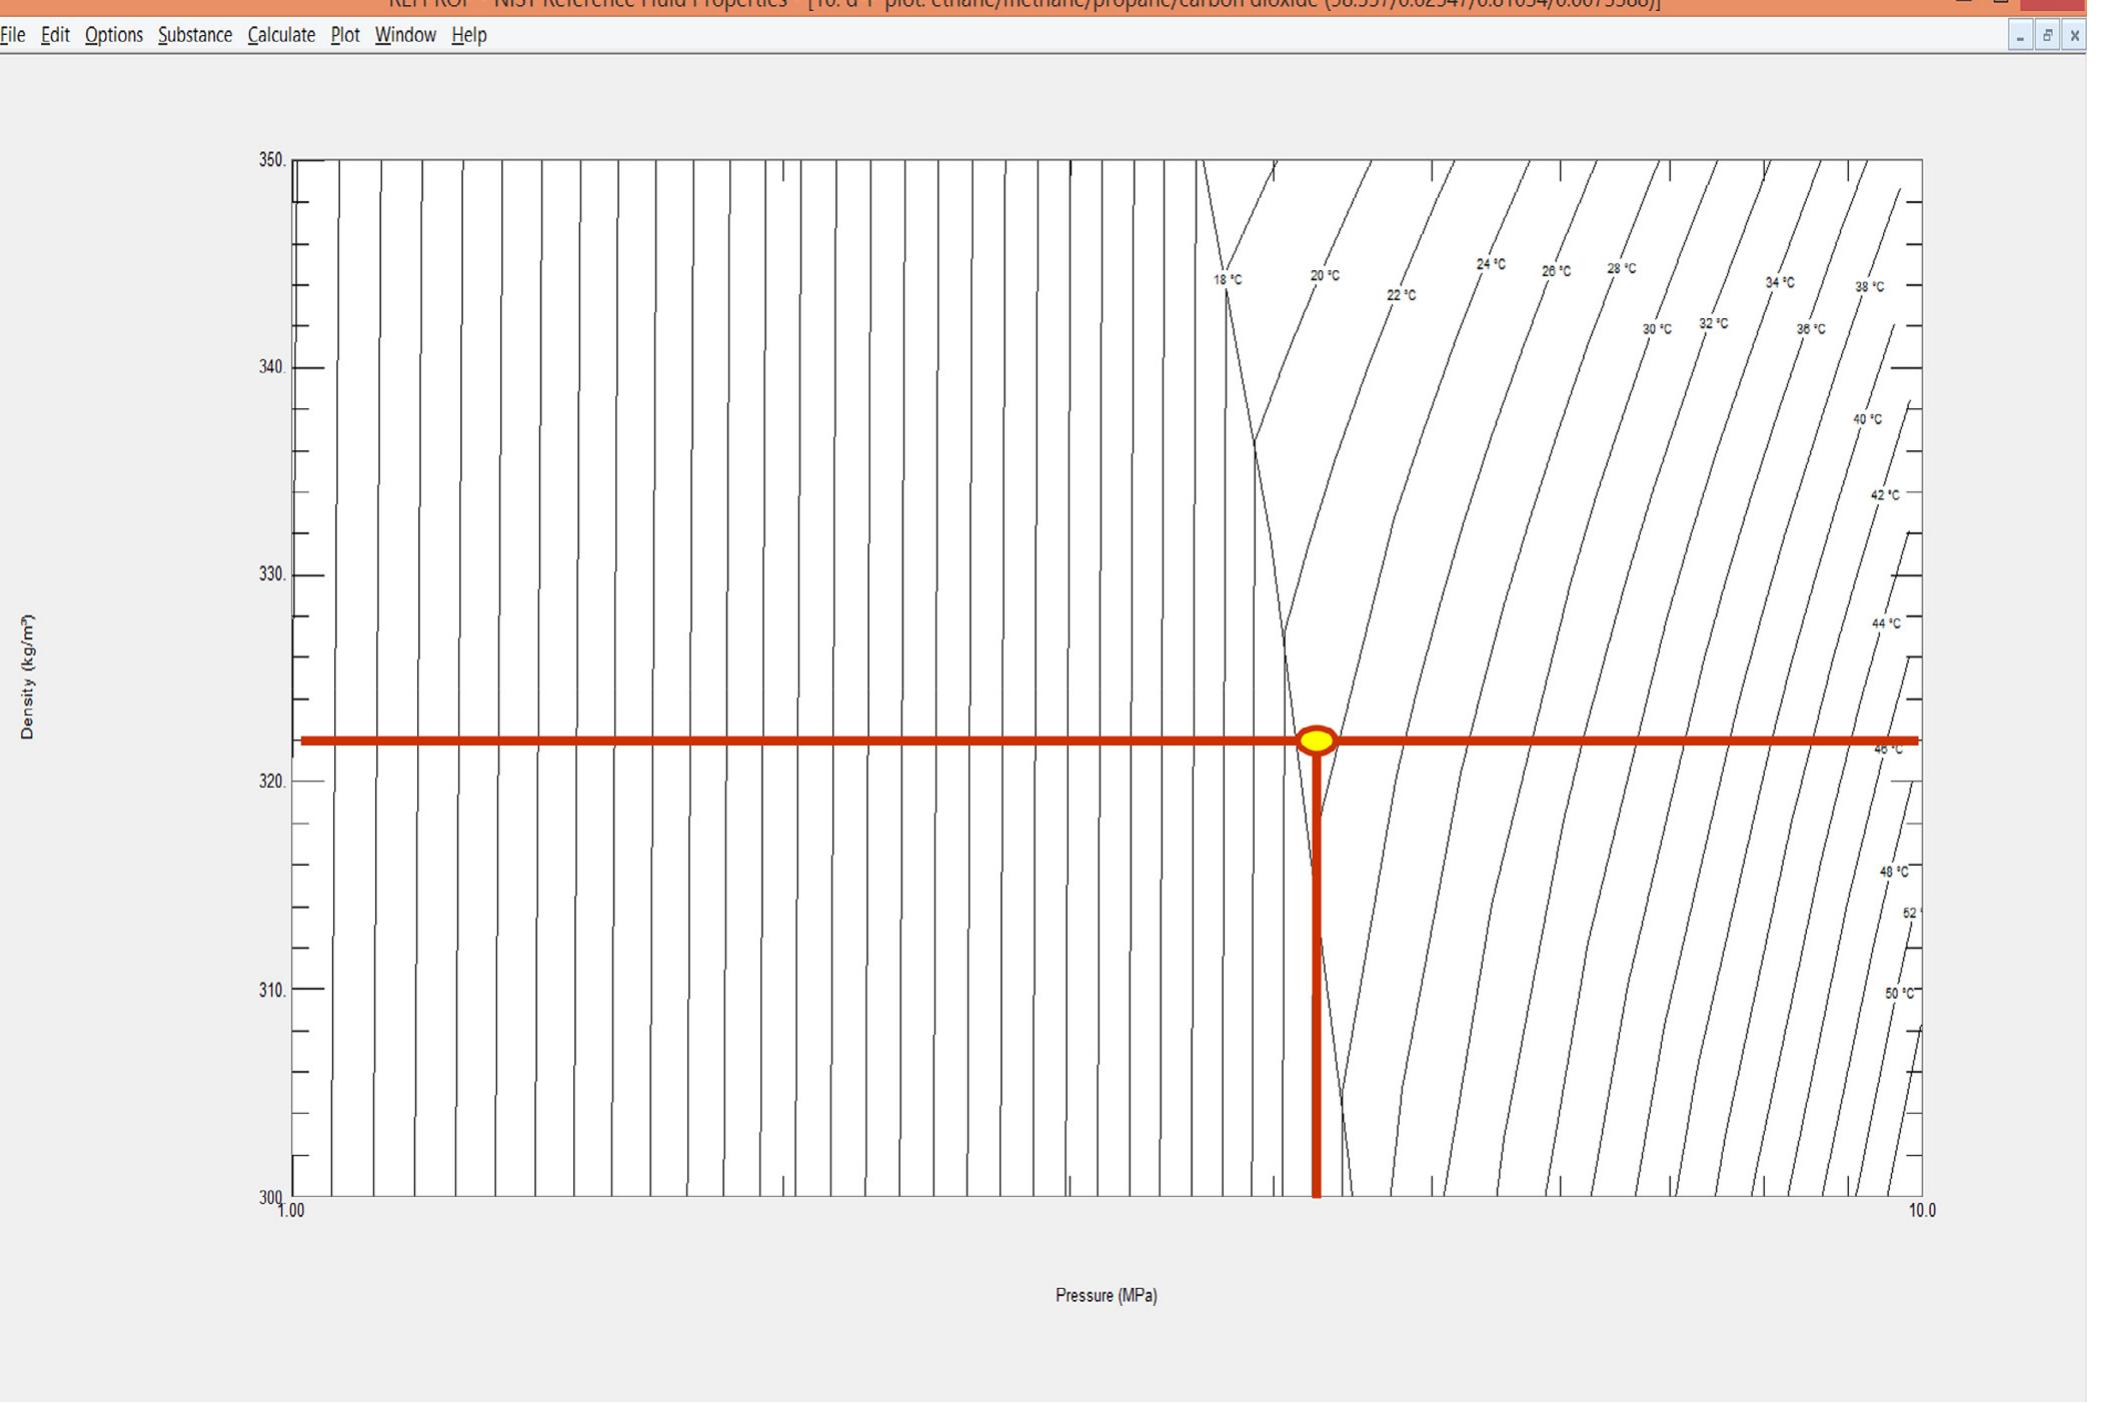Viewport: 2115px width, 1403px height.
Task: Click the 350 density axis tick label
Action: (x=272, y=160)
